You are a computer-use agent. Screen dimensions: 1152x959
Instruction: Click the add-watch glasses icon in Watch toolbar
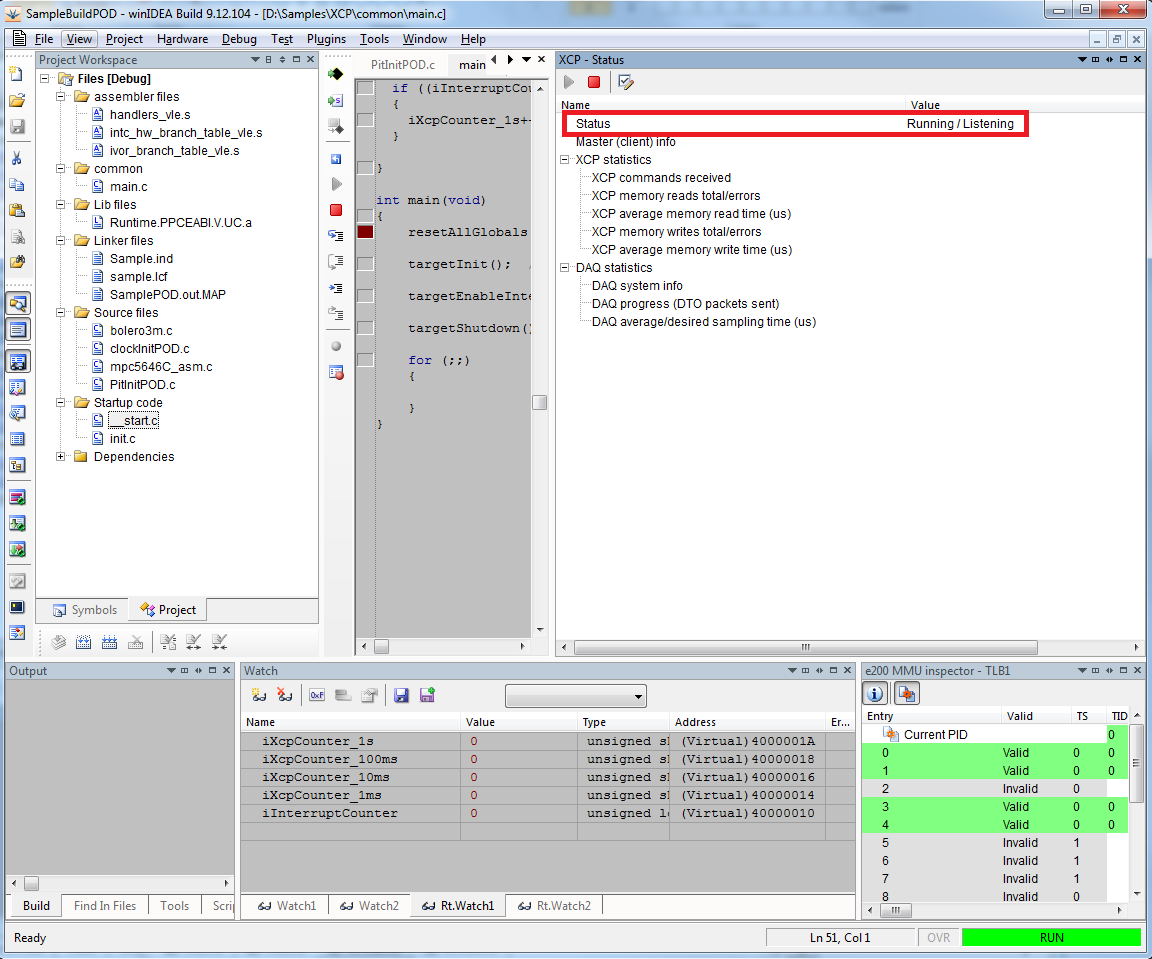(x=259, y=695)
